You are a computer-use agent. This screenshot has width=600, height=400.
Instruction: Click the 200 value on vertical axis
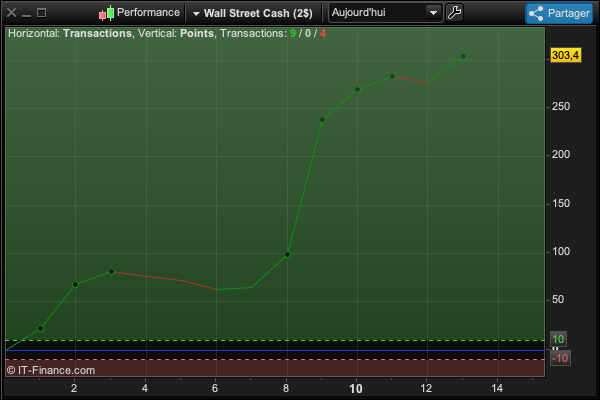click(561, 155)
